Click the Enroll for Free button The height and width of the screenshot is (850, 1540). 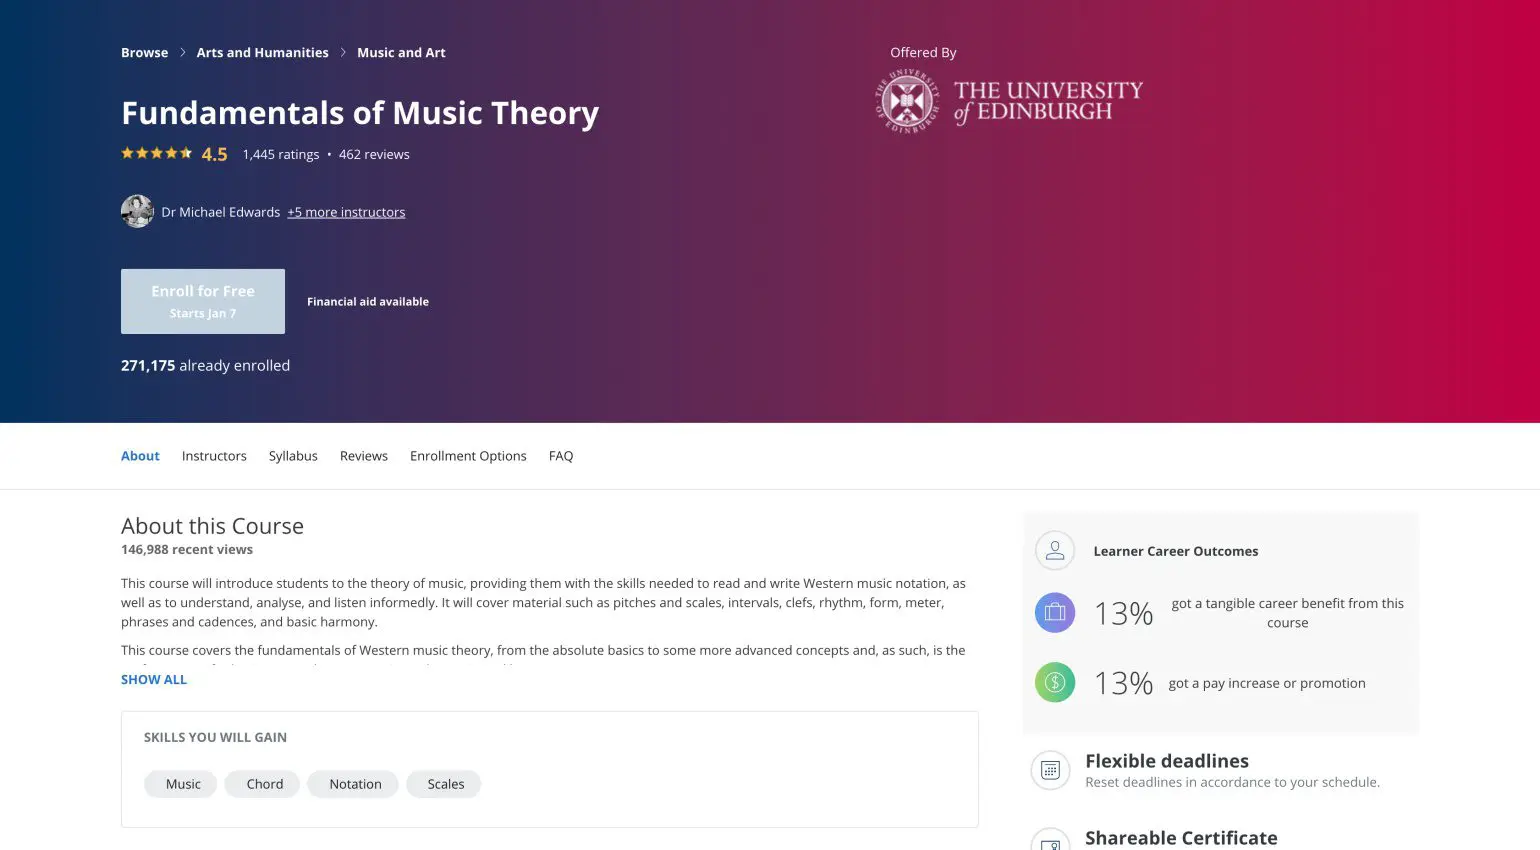coord(202,300)
